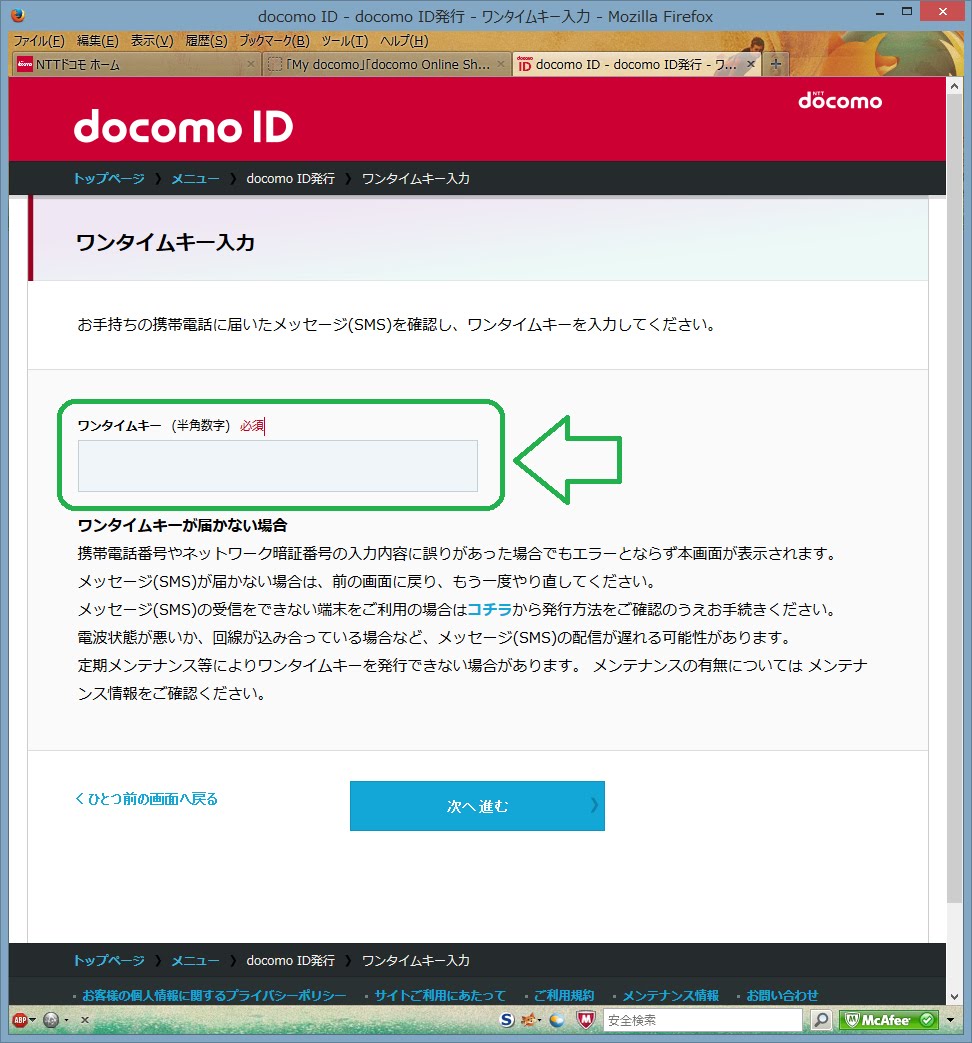Click the scrollbar up arrow
Screen dimensions: 972x1043
coord(954,86)
